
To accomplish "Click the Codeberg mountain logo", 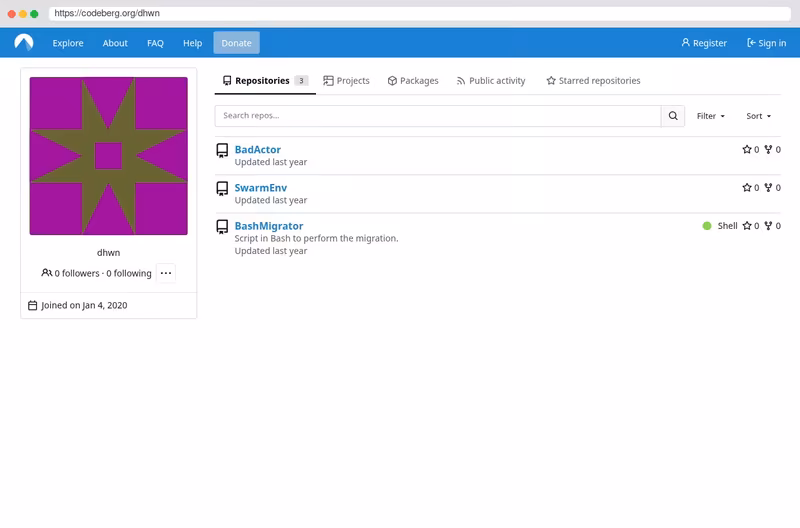I will point(23,42).
